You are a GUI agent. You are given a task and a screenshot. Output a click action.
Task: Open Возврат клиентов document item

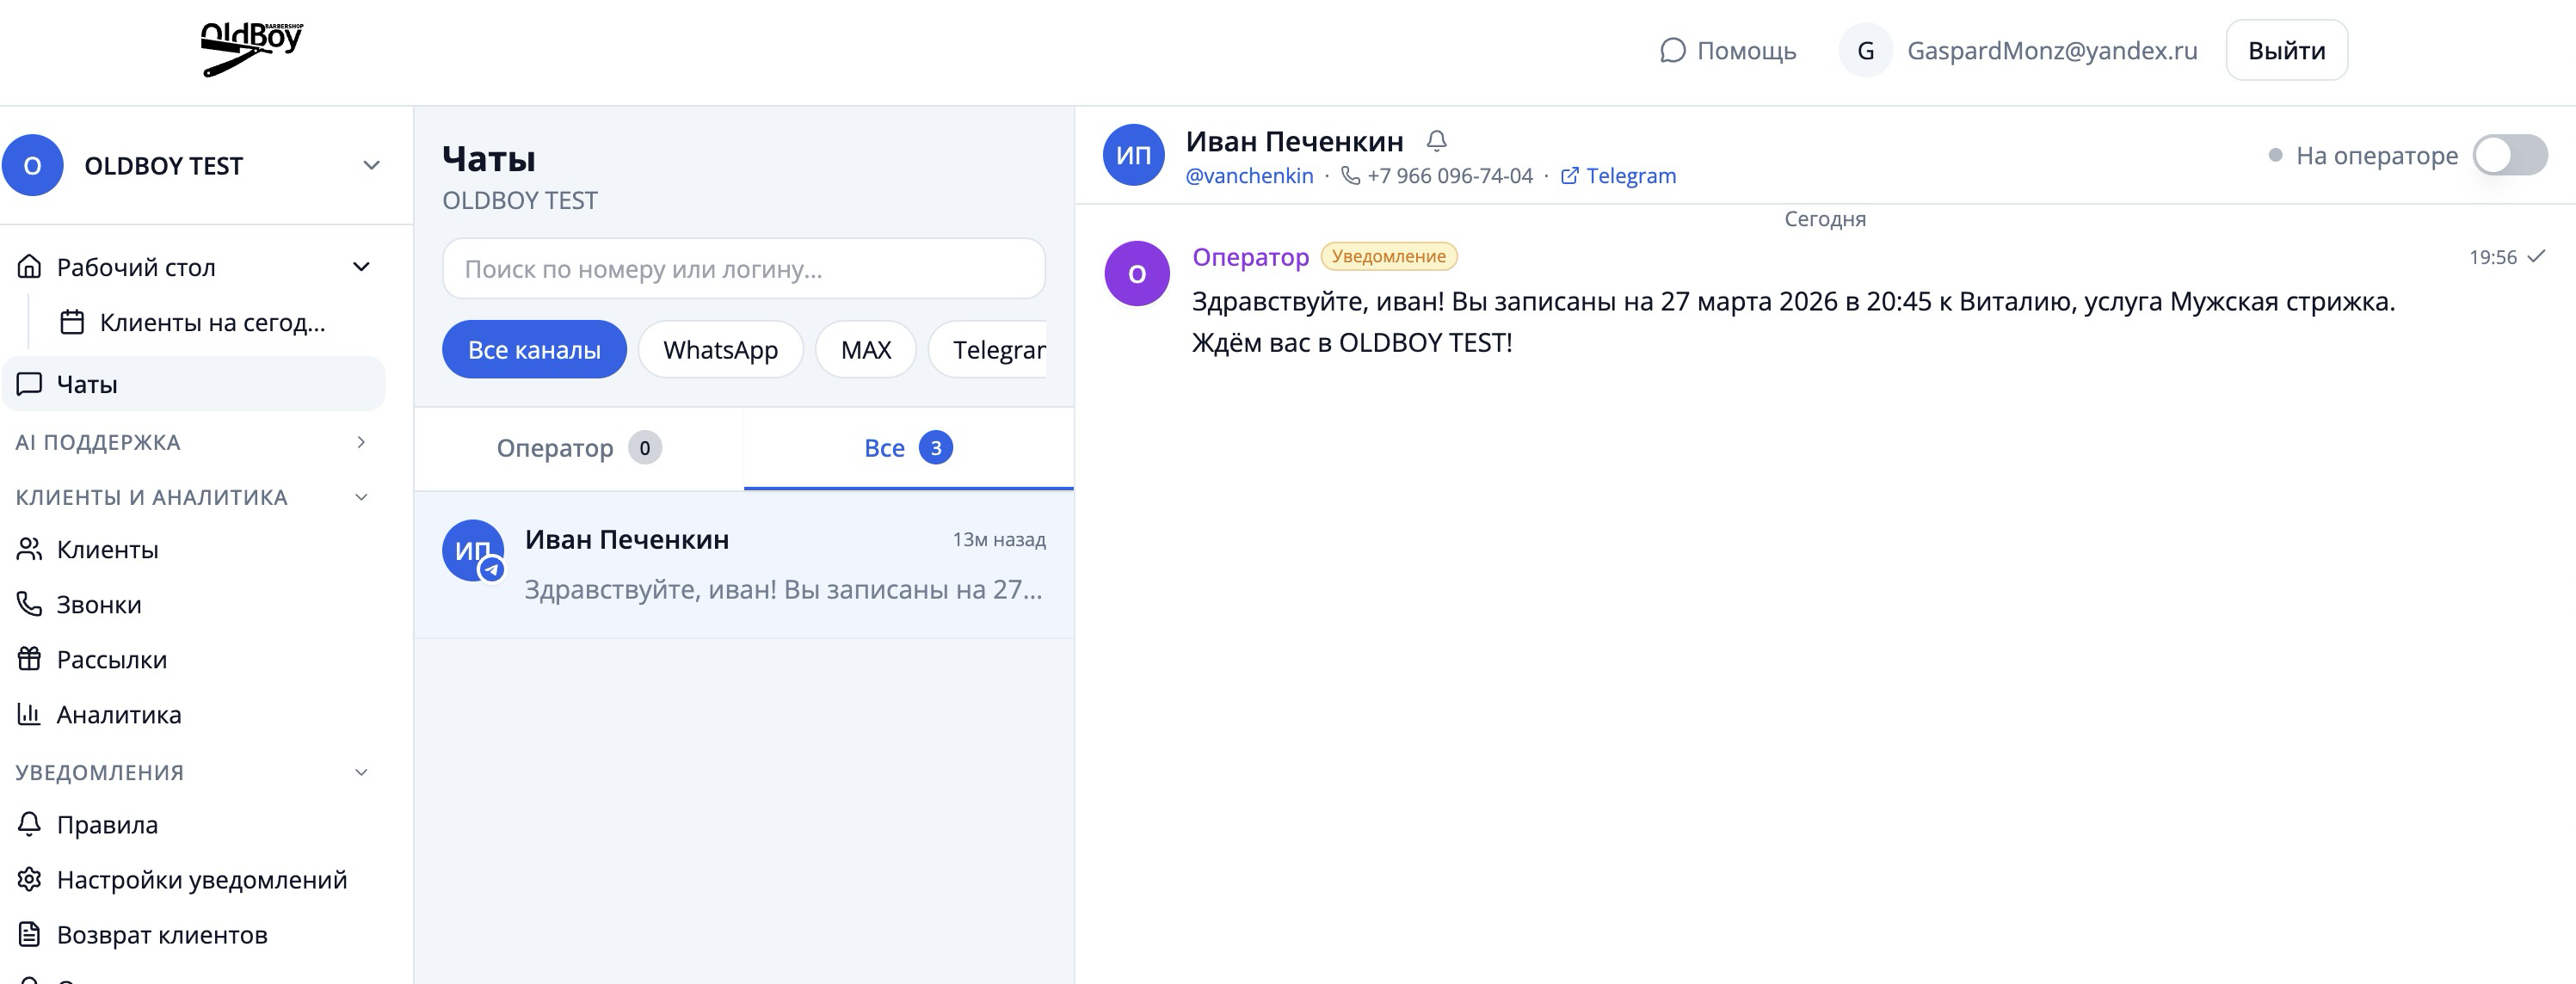[x=161, y=934]
